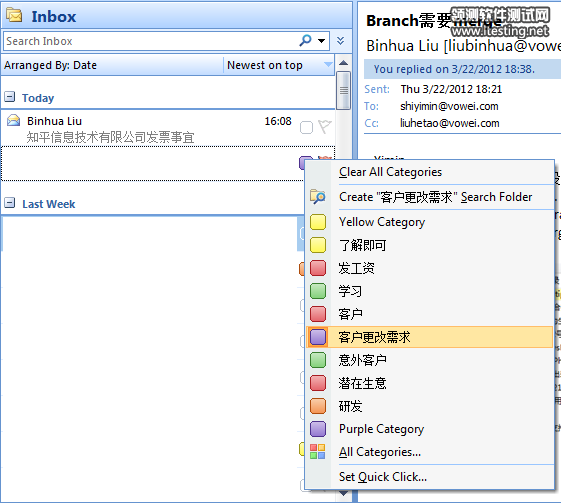Image resolution: width=561 pixels, height=503 pixels.
Task: Open the search options dropdown arrow
Action: click(322, 41)
